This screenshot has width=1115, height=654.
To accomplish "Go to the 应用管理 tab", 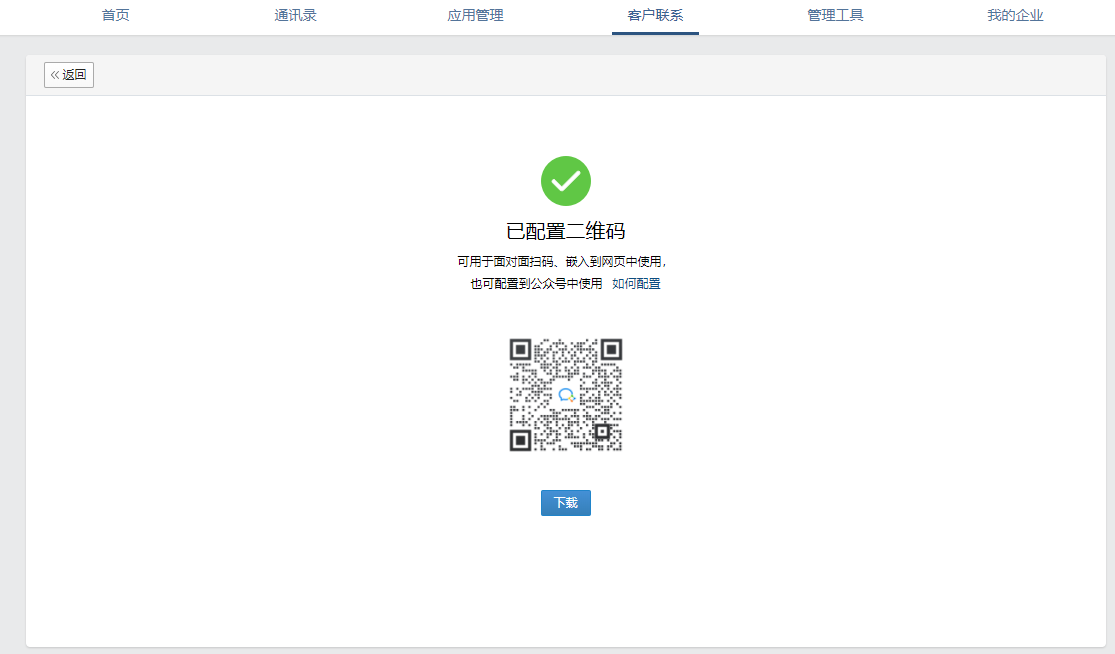I will pos(476,16).
